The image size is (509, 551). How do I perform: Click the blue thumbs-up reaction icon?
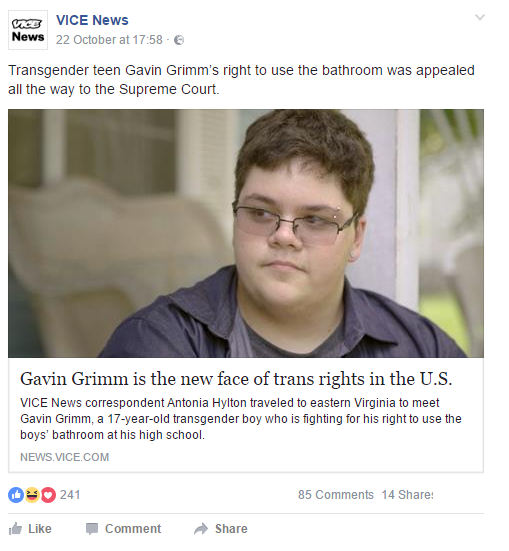[16, 495]
